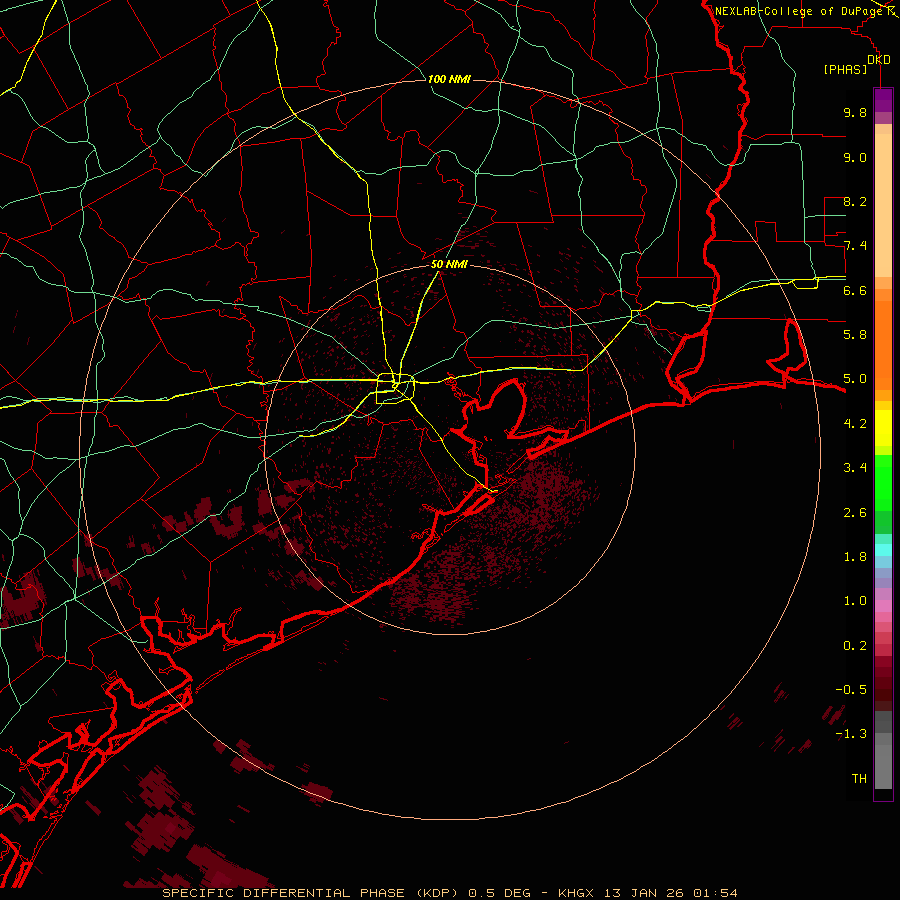The height and width of the screenshot is (900, 900).
Task: Click the 'DKD' product code label
Action: pyautogui.click(x=879, y=60)
